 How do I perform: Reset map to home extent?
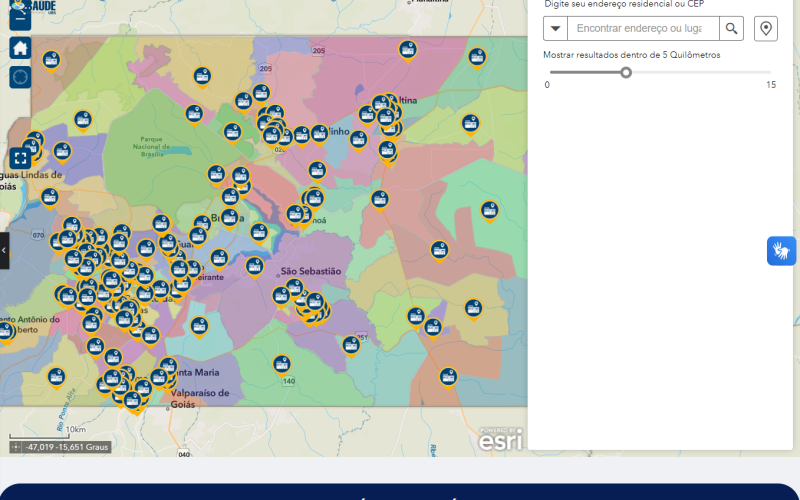click(x=20, y=48)
